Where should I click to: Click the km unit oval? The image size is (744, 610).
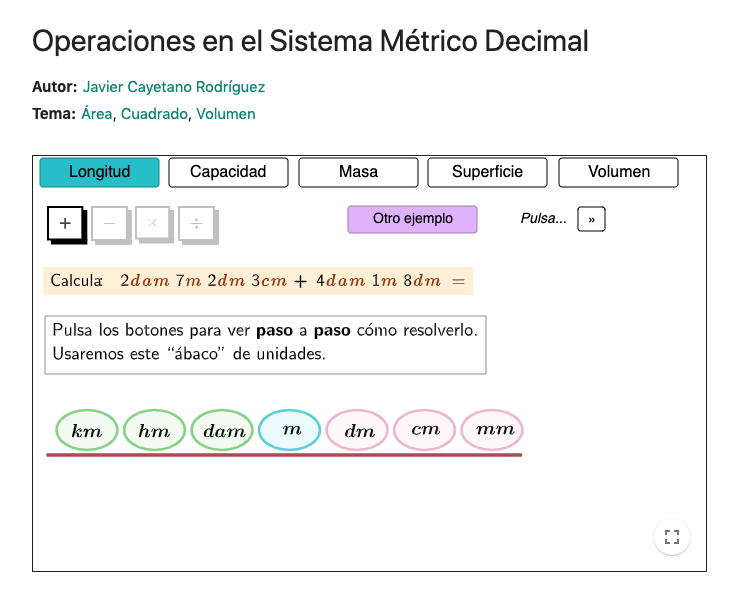coord(87,431)
